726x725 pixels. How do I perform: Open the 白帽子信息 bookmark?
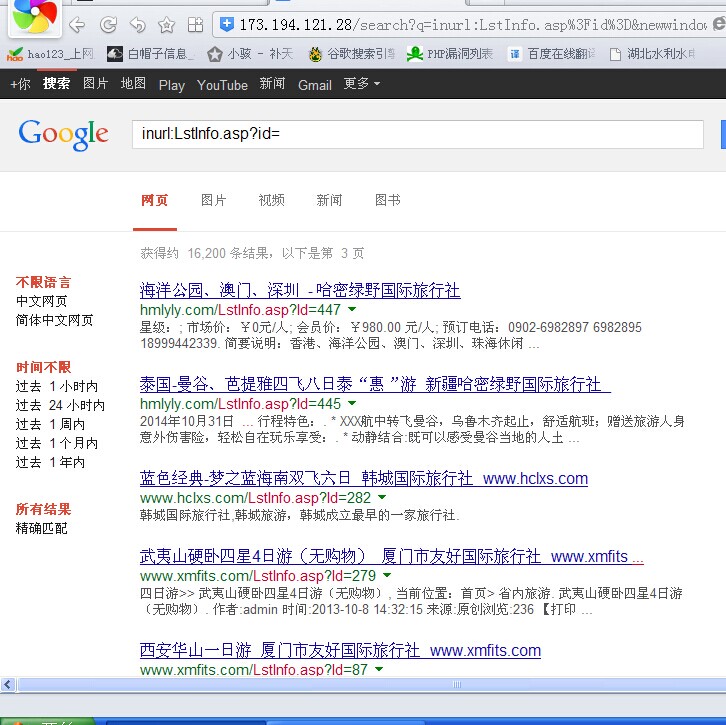[151, 54]
